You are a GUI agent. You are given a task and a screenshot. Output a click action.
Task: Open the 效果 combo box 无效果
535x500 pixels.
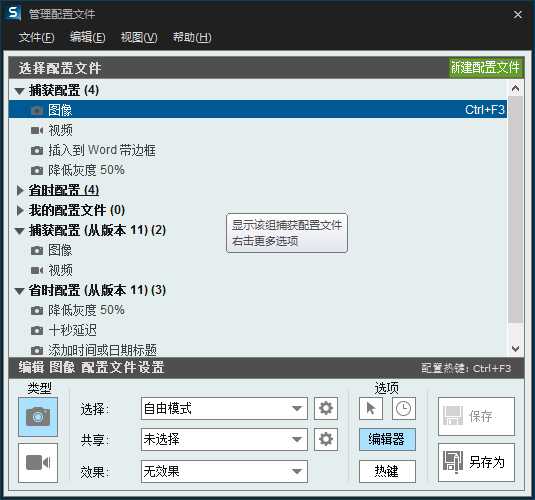[x=224, y=471]
